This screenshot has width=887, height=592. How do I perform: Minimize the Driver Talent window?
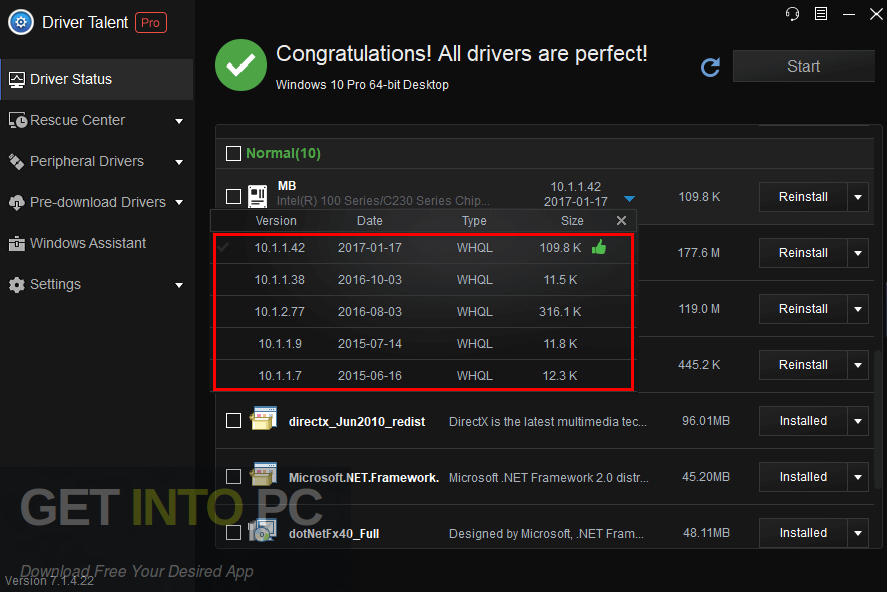[x=849, y=14]
